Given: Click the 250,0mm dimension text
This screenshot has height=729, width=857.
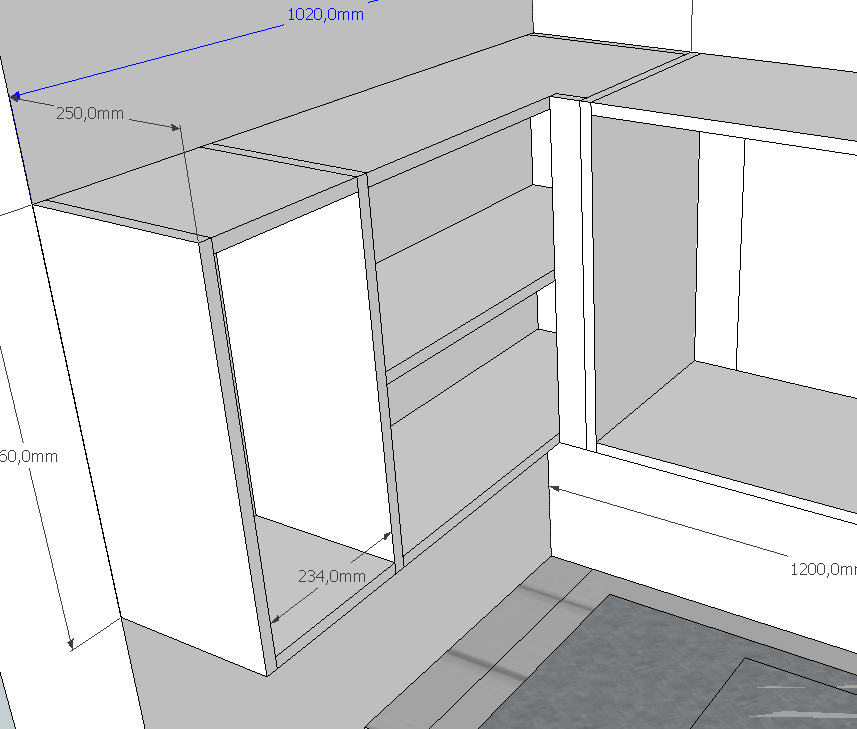Looking at the screenshot, I should click(89, 113).
